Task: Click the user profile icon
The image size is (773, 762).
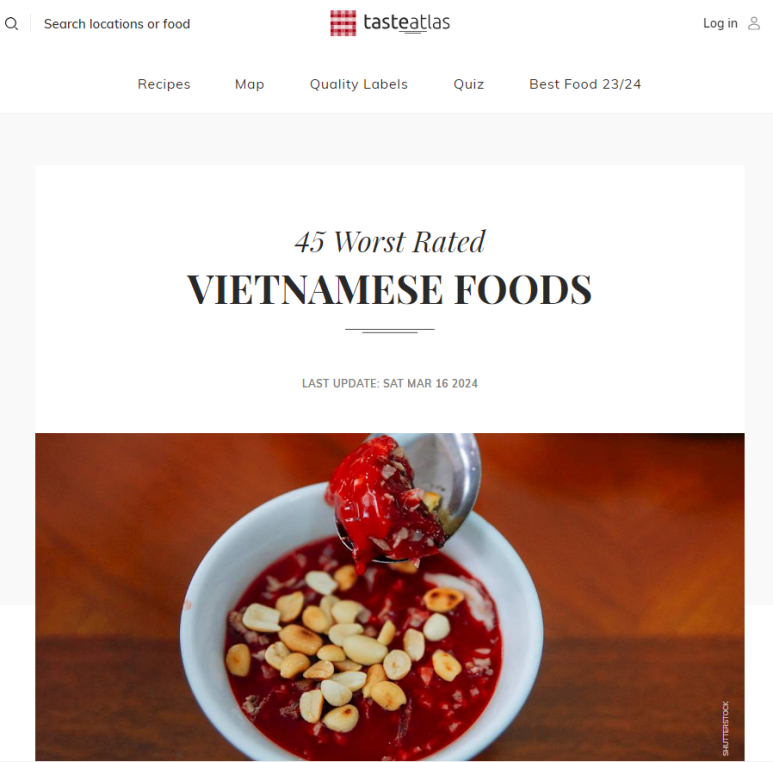Action: pyautogui.click(x=754, y=23)
